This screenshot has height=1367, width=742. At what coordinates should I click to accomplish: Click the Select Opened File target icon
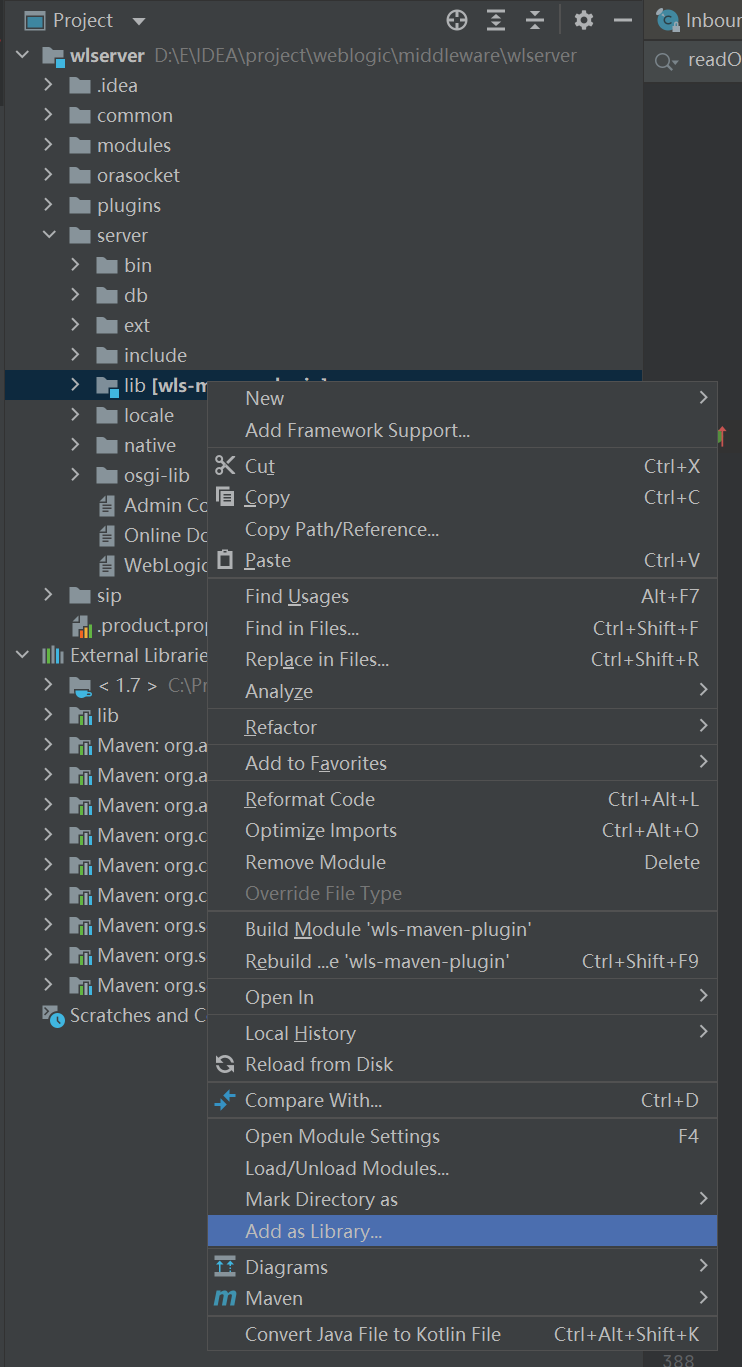[x=457, y=20]
